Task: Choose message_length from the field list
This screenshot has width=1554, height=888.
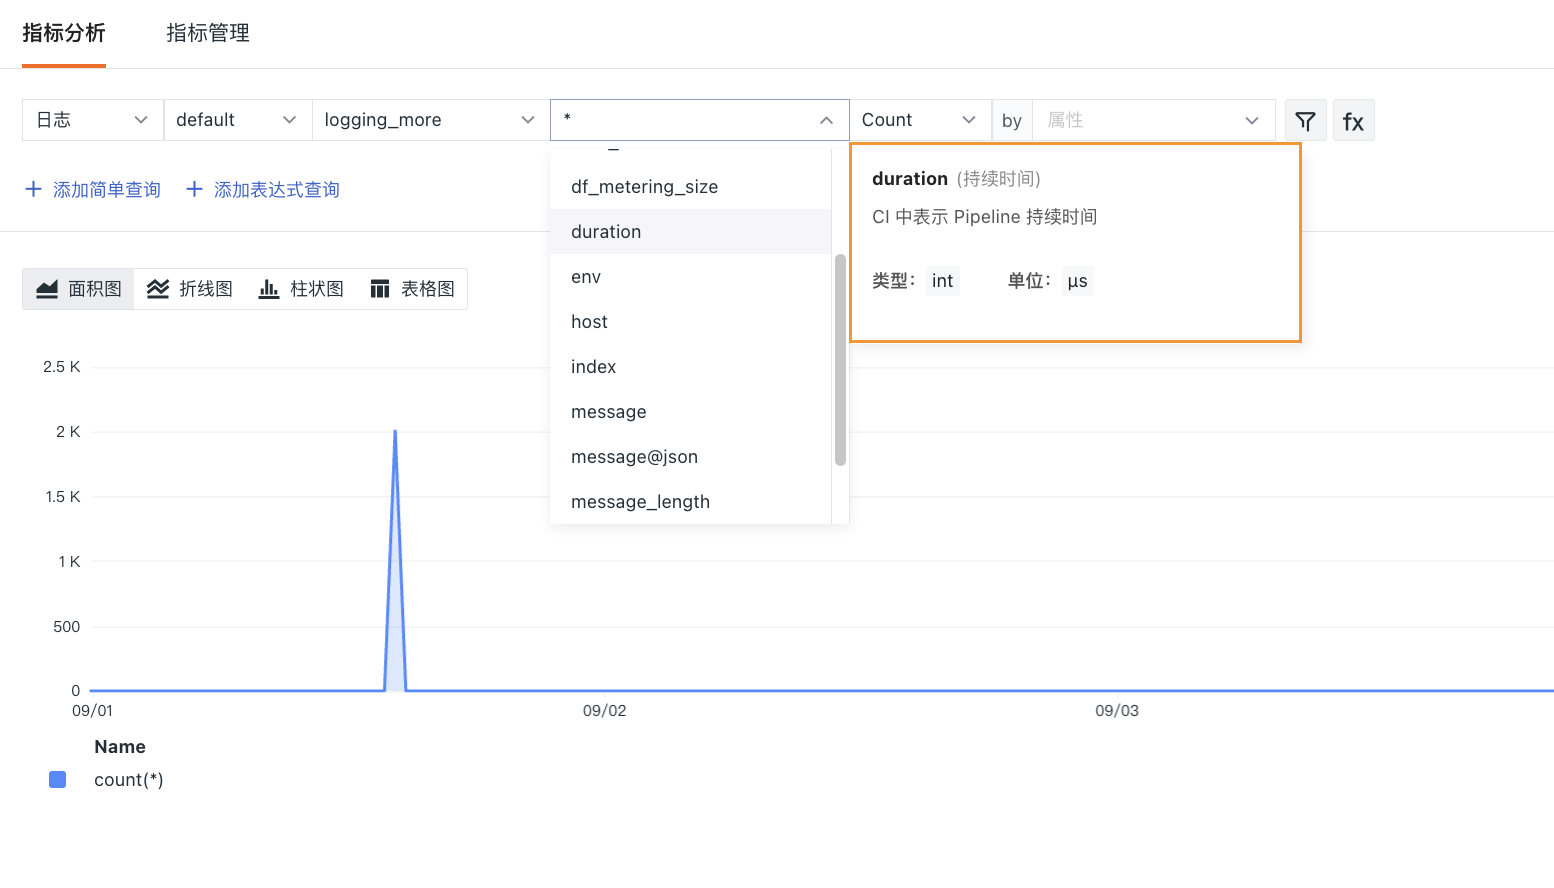Action: (x=690, y=502)
